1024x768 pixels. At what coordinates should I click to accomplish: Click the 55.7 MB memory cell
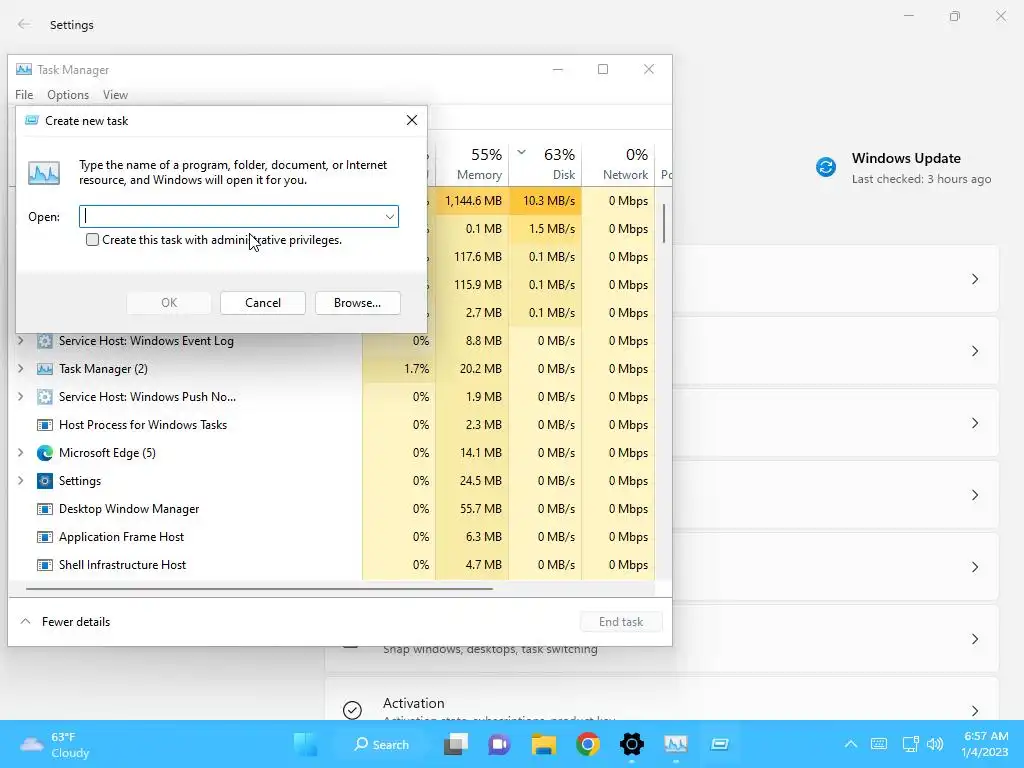coord(472,509)
